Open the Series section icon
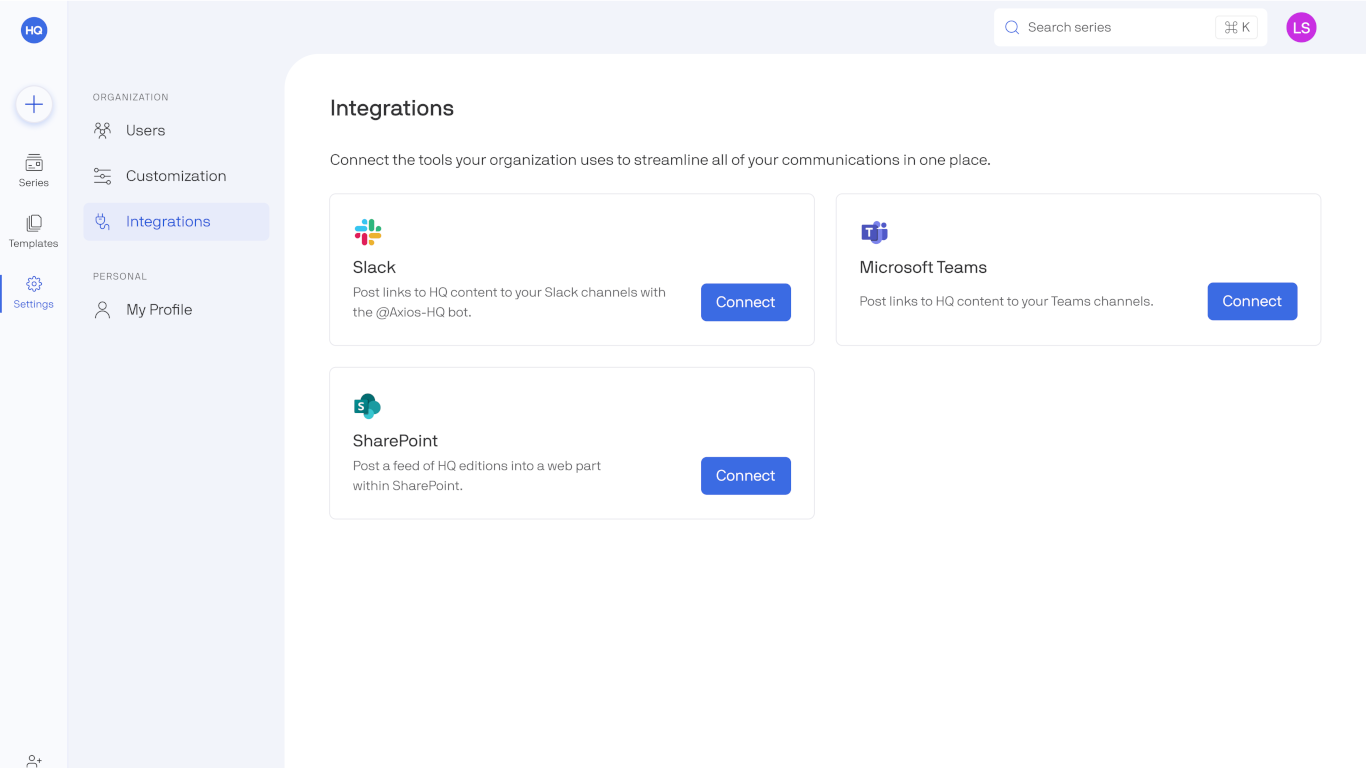Viewport: 1366px width, 768px height. tap(34, 163)
